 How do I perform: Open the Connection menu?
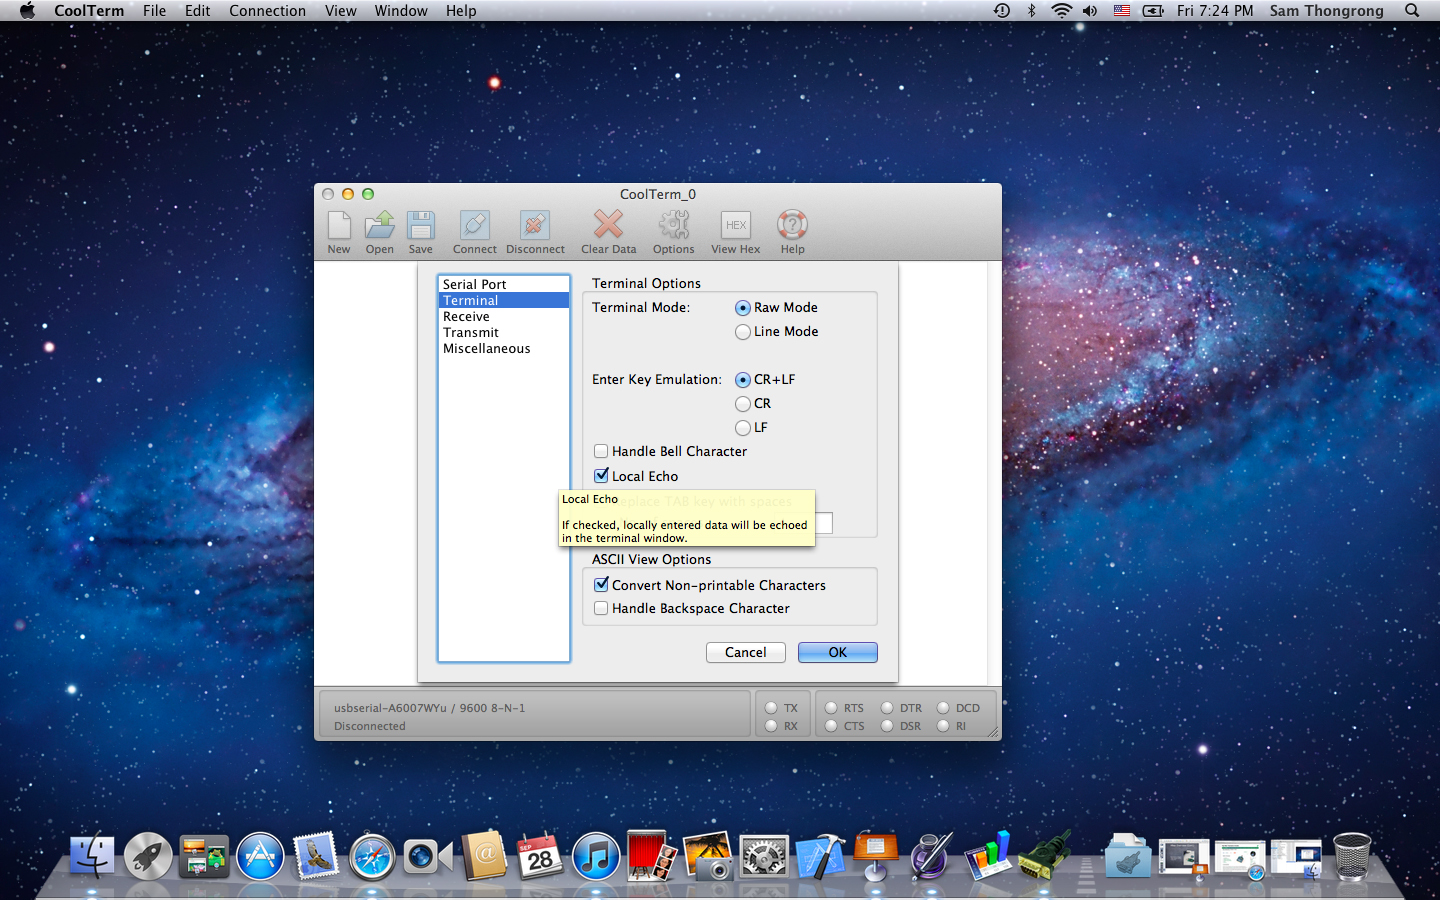point(267,11)
